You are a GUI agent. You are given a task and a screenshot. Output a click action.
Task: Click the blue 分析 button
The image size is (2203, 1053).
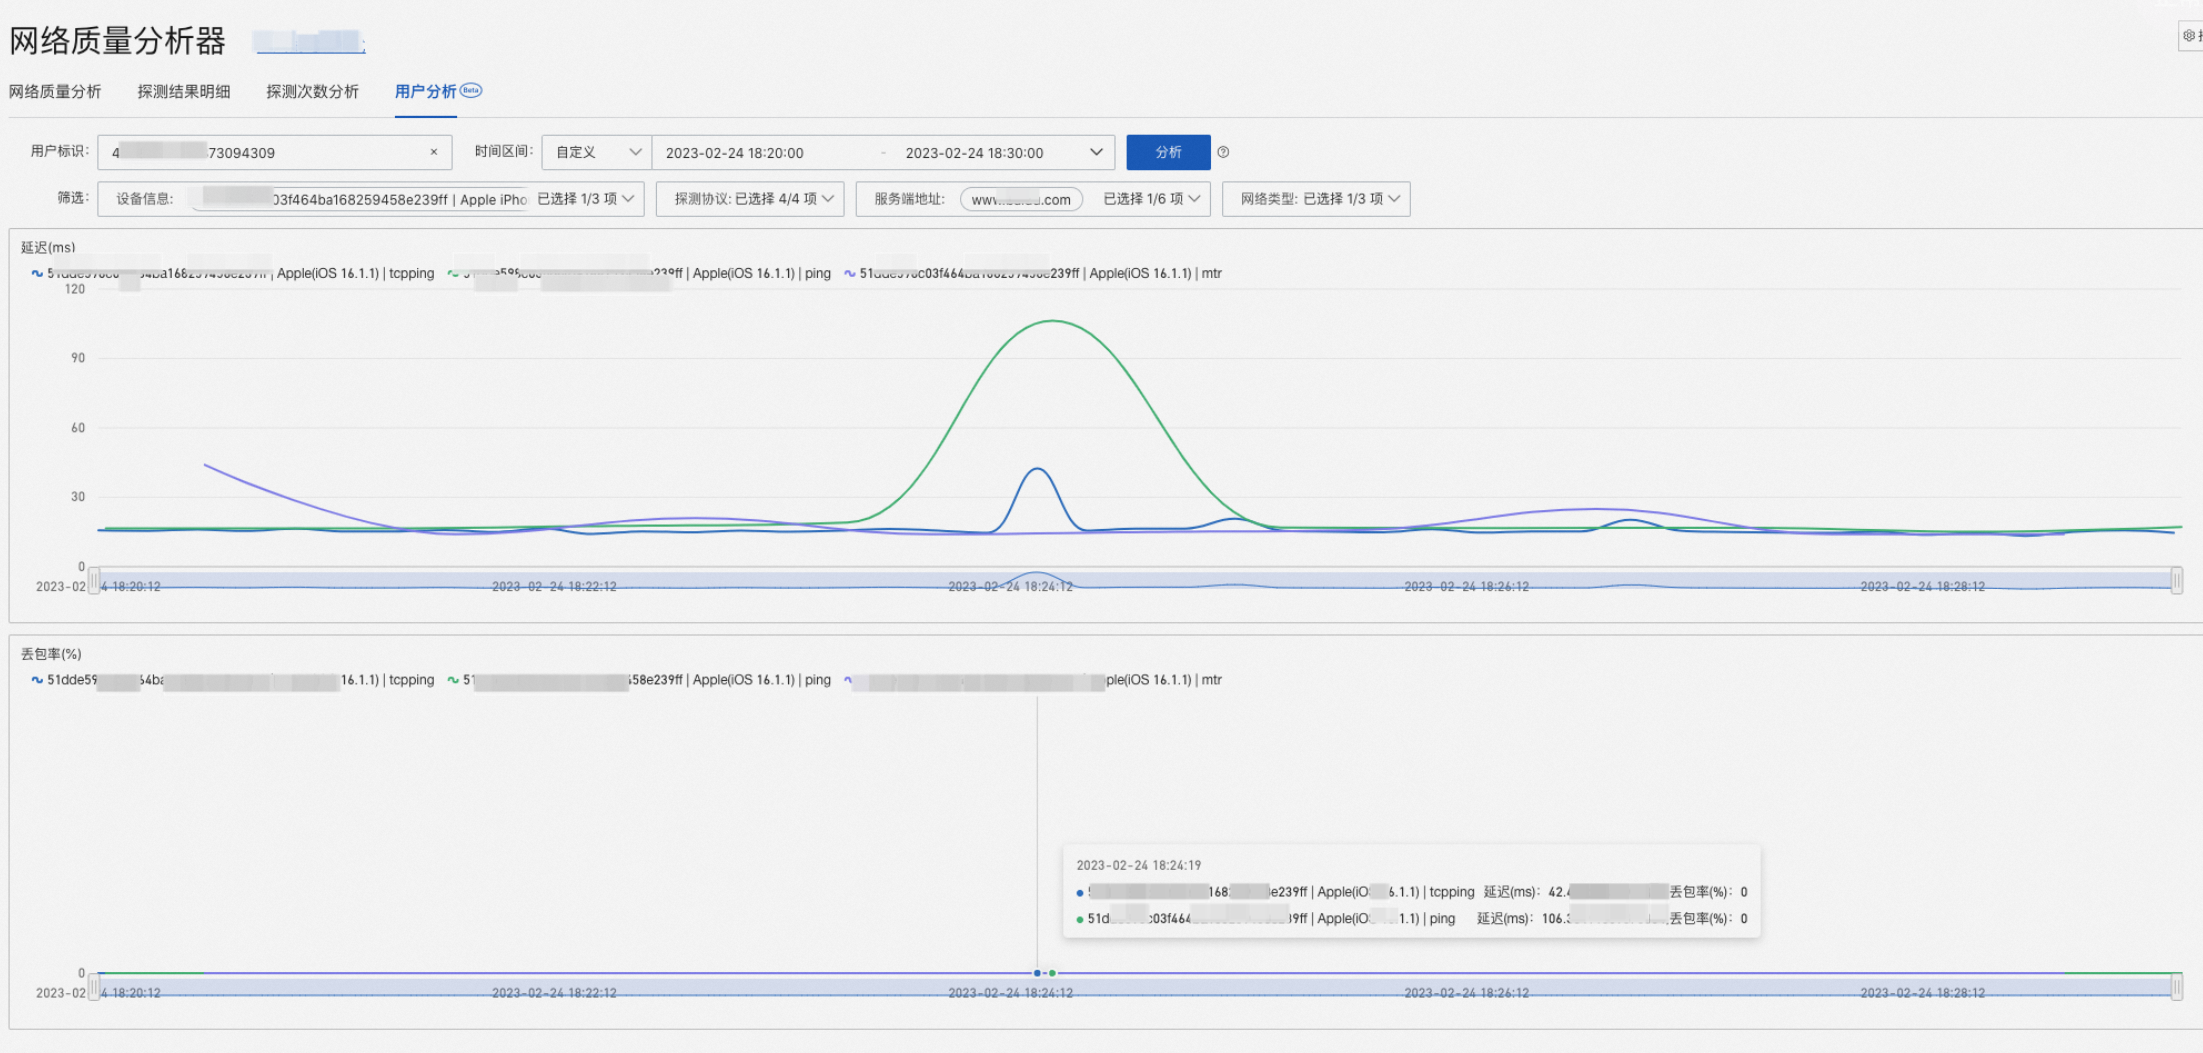click(x=1168, y=152)
